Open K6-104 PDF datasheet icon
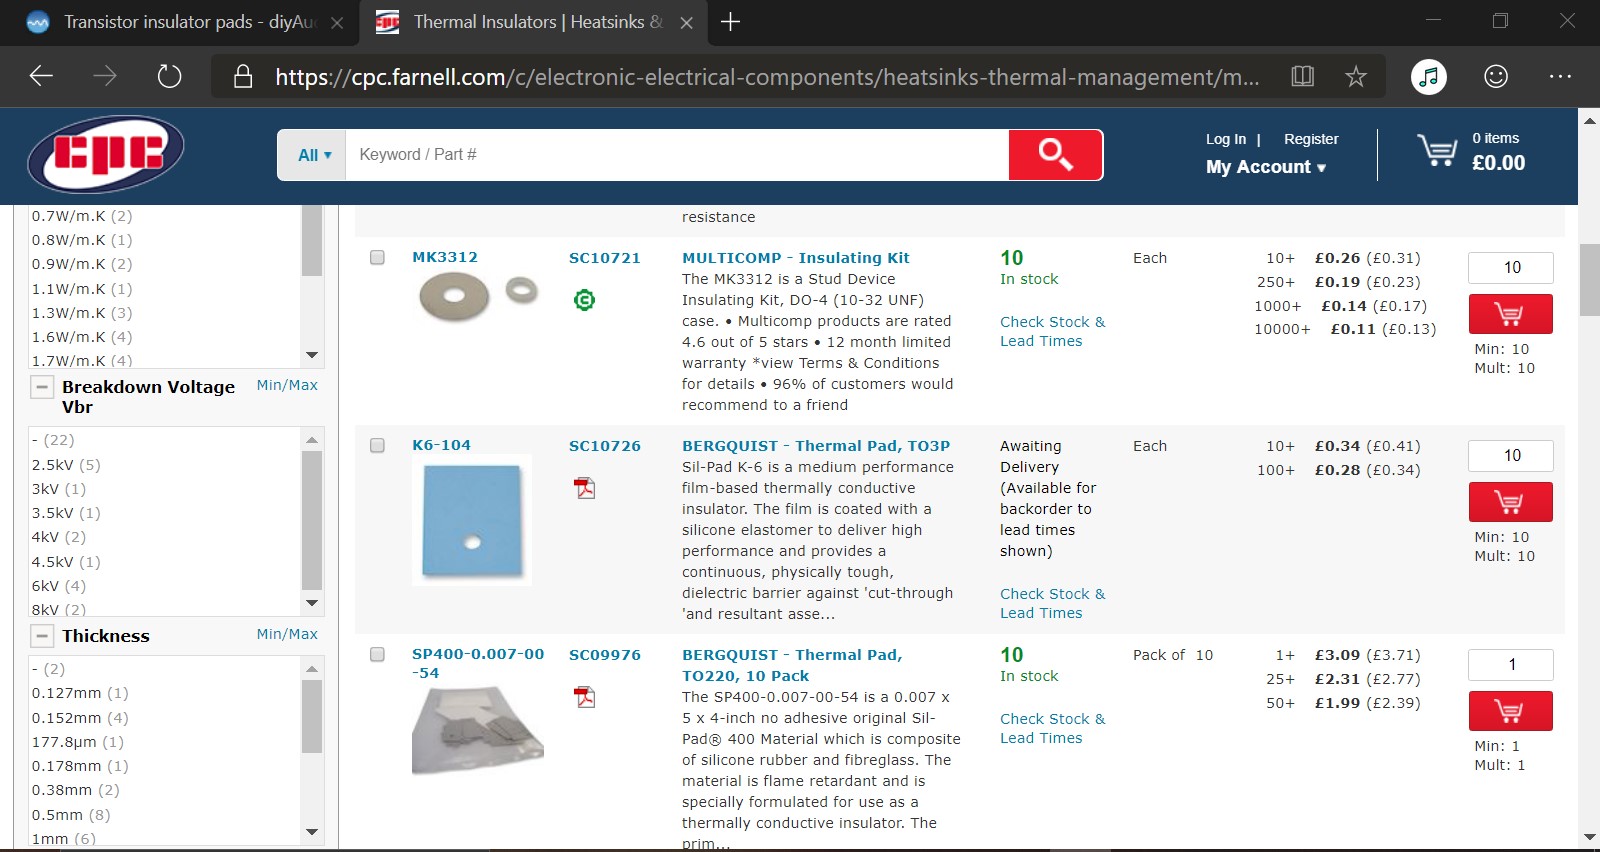The image size is (1600, 852). click(584, 488)
